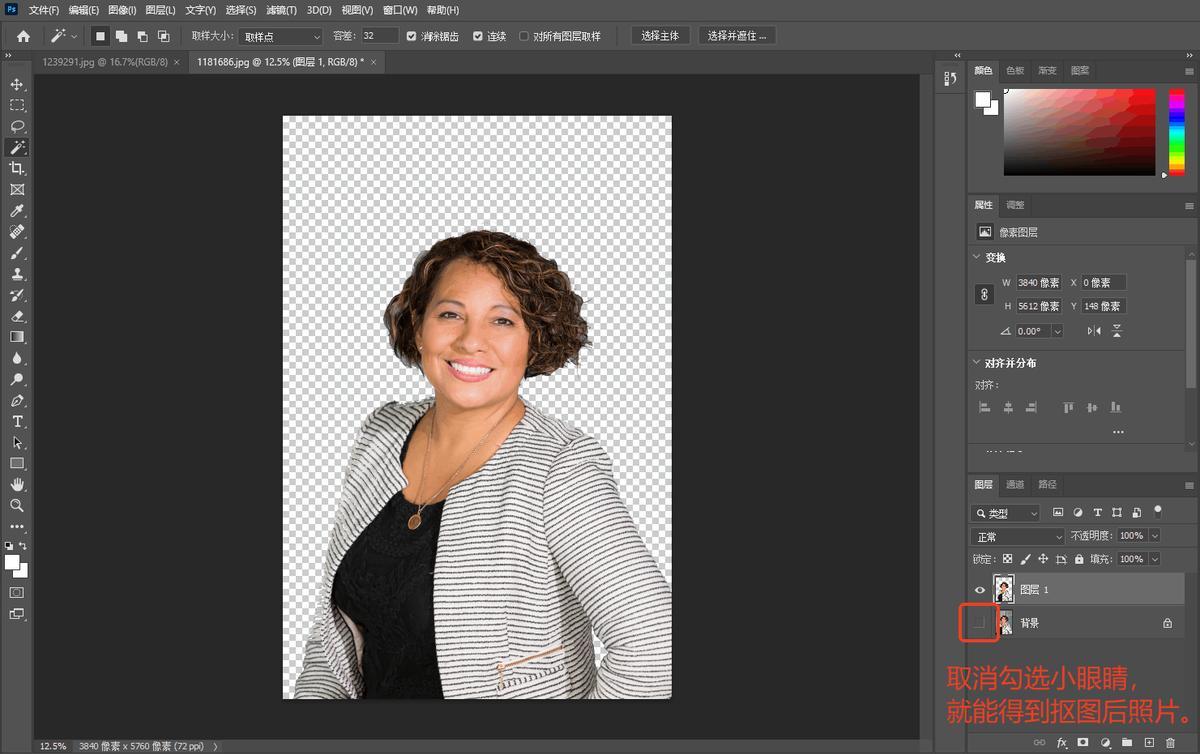This screenshot has height=754, width=1200.
Task: Switch to the 通道 tab
Action: tap(1015, 485)
